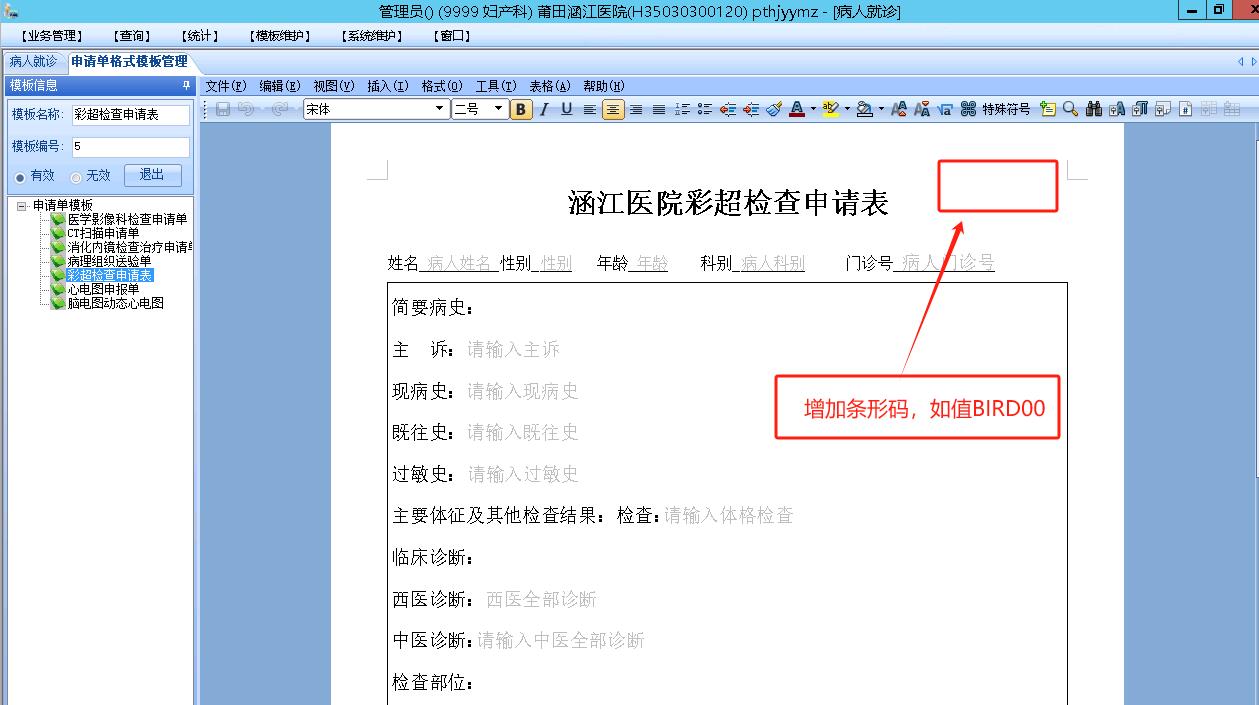Decrease paragraph indent
This screenshot has height=705, width=1259.
point(728,109)
